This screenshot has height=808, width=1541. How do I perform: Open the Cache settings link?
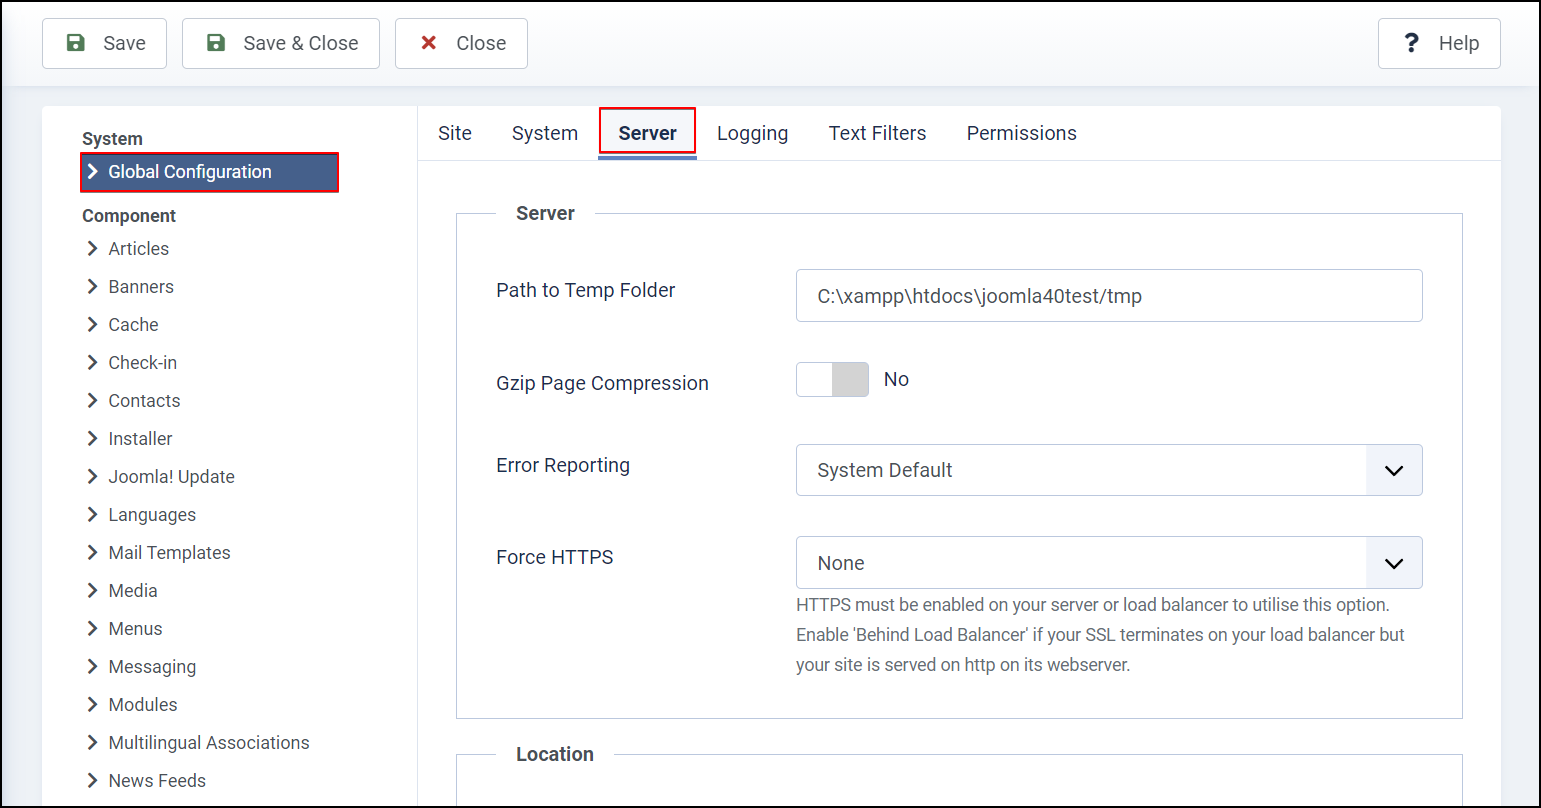tap(133, 324)
